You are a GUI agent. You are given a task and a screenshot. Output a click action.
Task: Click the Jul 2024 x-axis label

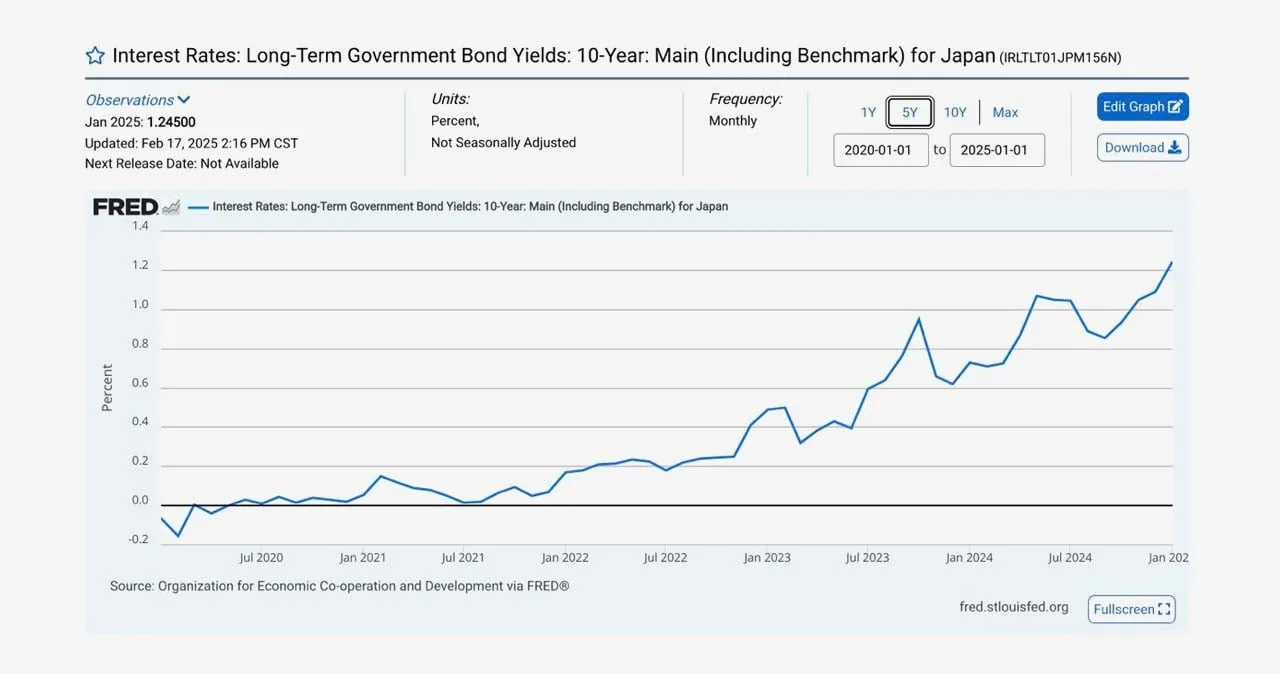click(1069, 558)
